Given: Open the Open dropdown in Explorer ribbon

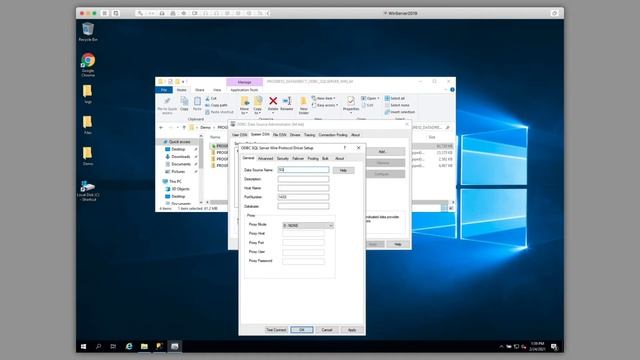Looking at the screenshot, I should tap(370, 98).
